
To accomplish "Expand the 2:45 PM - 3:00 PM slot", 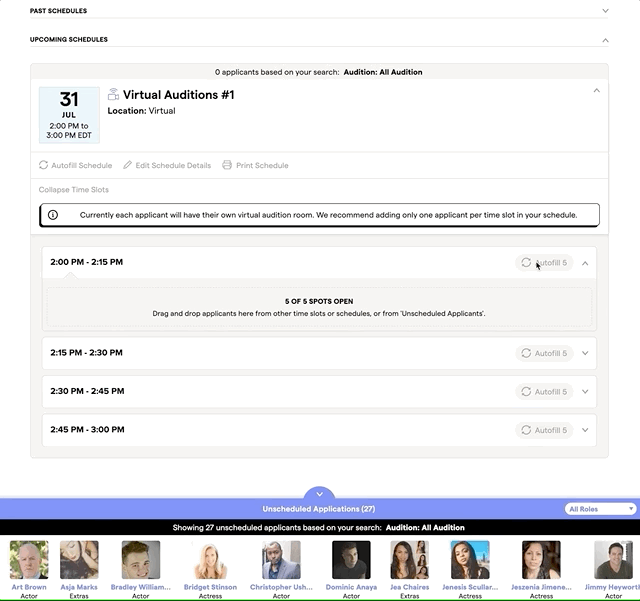I will (585, 430).
